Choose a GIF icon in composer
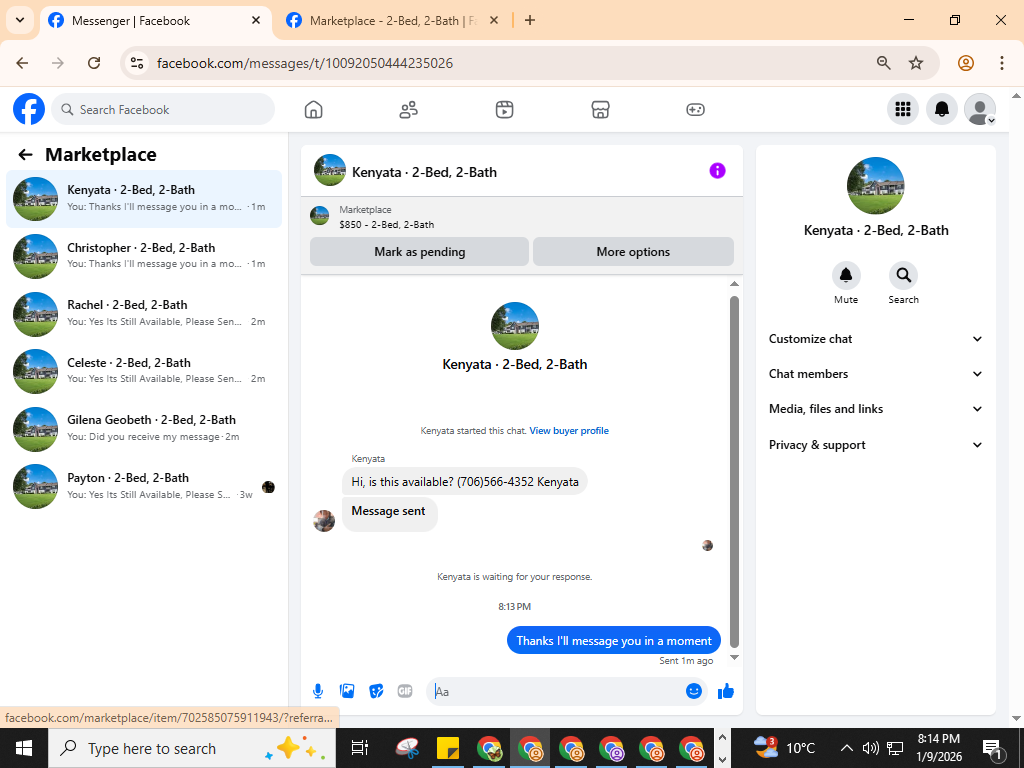 (405, 691)
